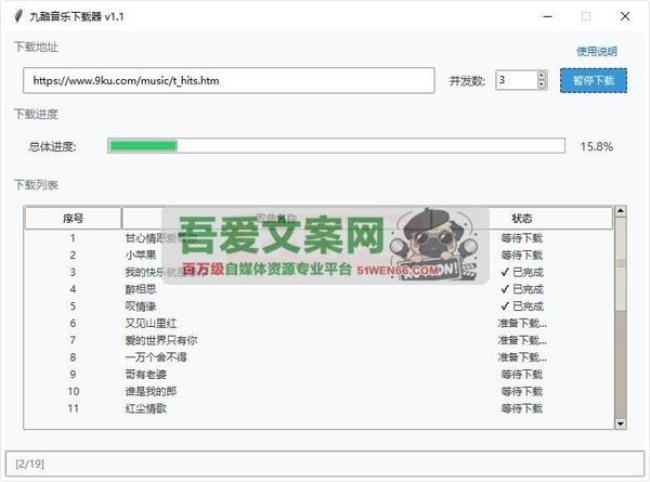Click the download list scrollbar thumb
This screenshot has height=482, width=650.
(620, 264)
